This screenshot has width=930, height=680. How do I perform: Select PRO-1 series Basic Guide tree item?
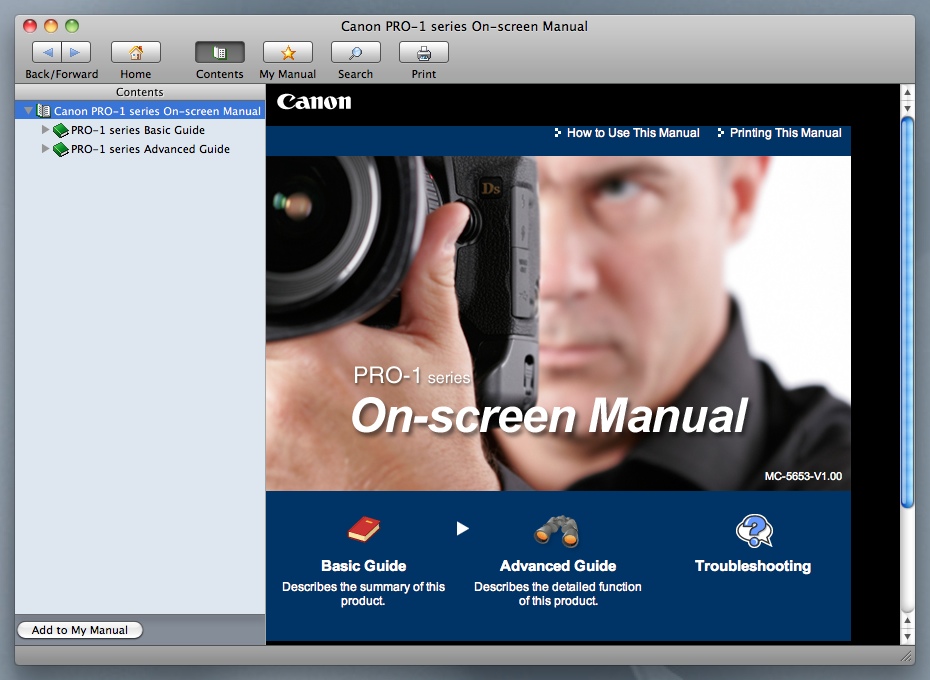tap(137, 130)
